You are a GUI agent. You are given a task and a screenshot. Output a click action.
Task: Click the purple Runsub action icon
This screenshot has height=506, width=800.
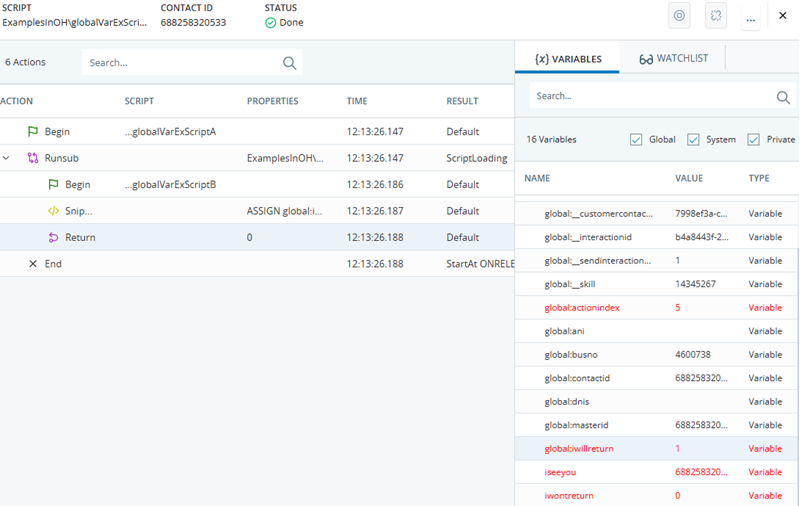(33, 158)
